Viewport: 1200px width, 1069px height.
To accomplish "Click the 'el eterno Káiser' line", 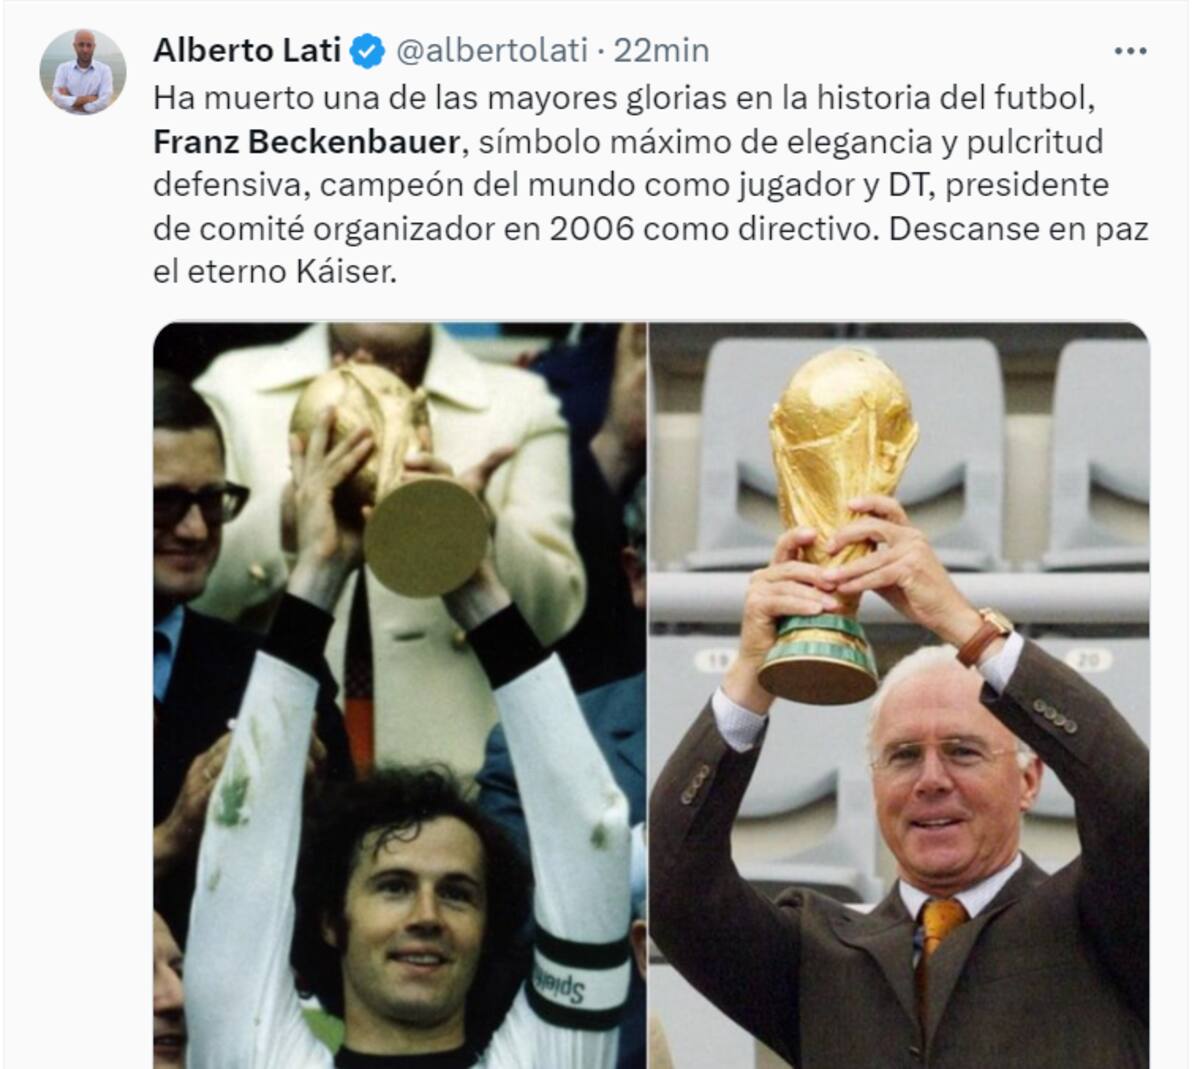I will (275, 272).
